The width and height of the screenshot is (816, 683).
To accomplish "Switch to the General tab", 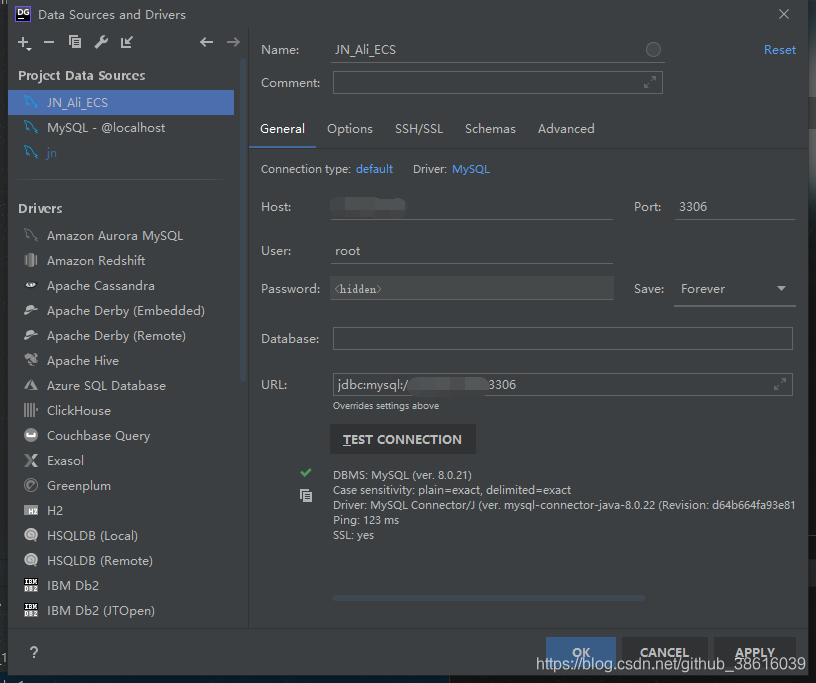I will (x=283, y=129).
